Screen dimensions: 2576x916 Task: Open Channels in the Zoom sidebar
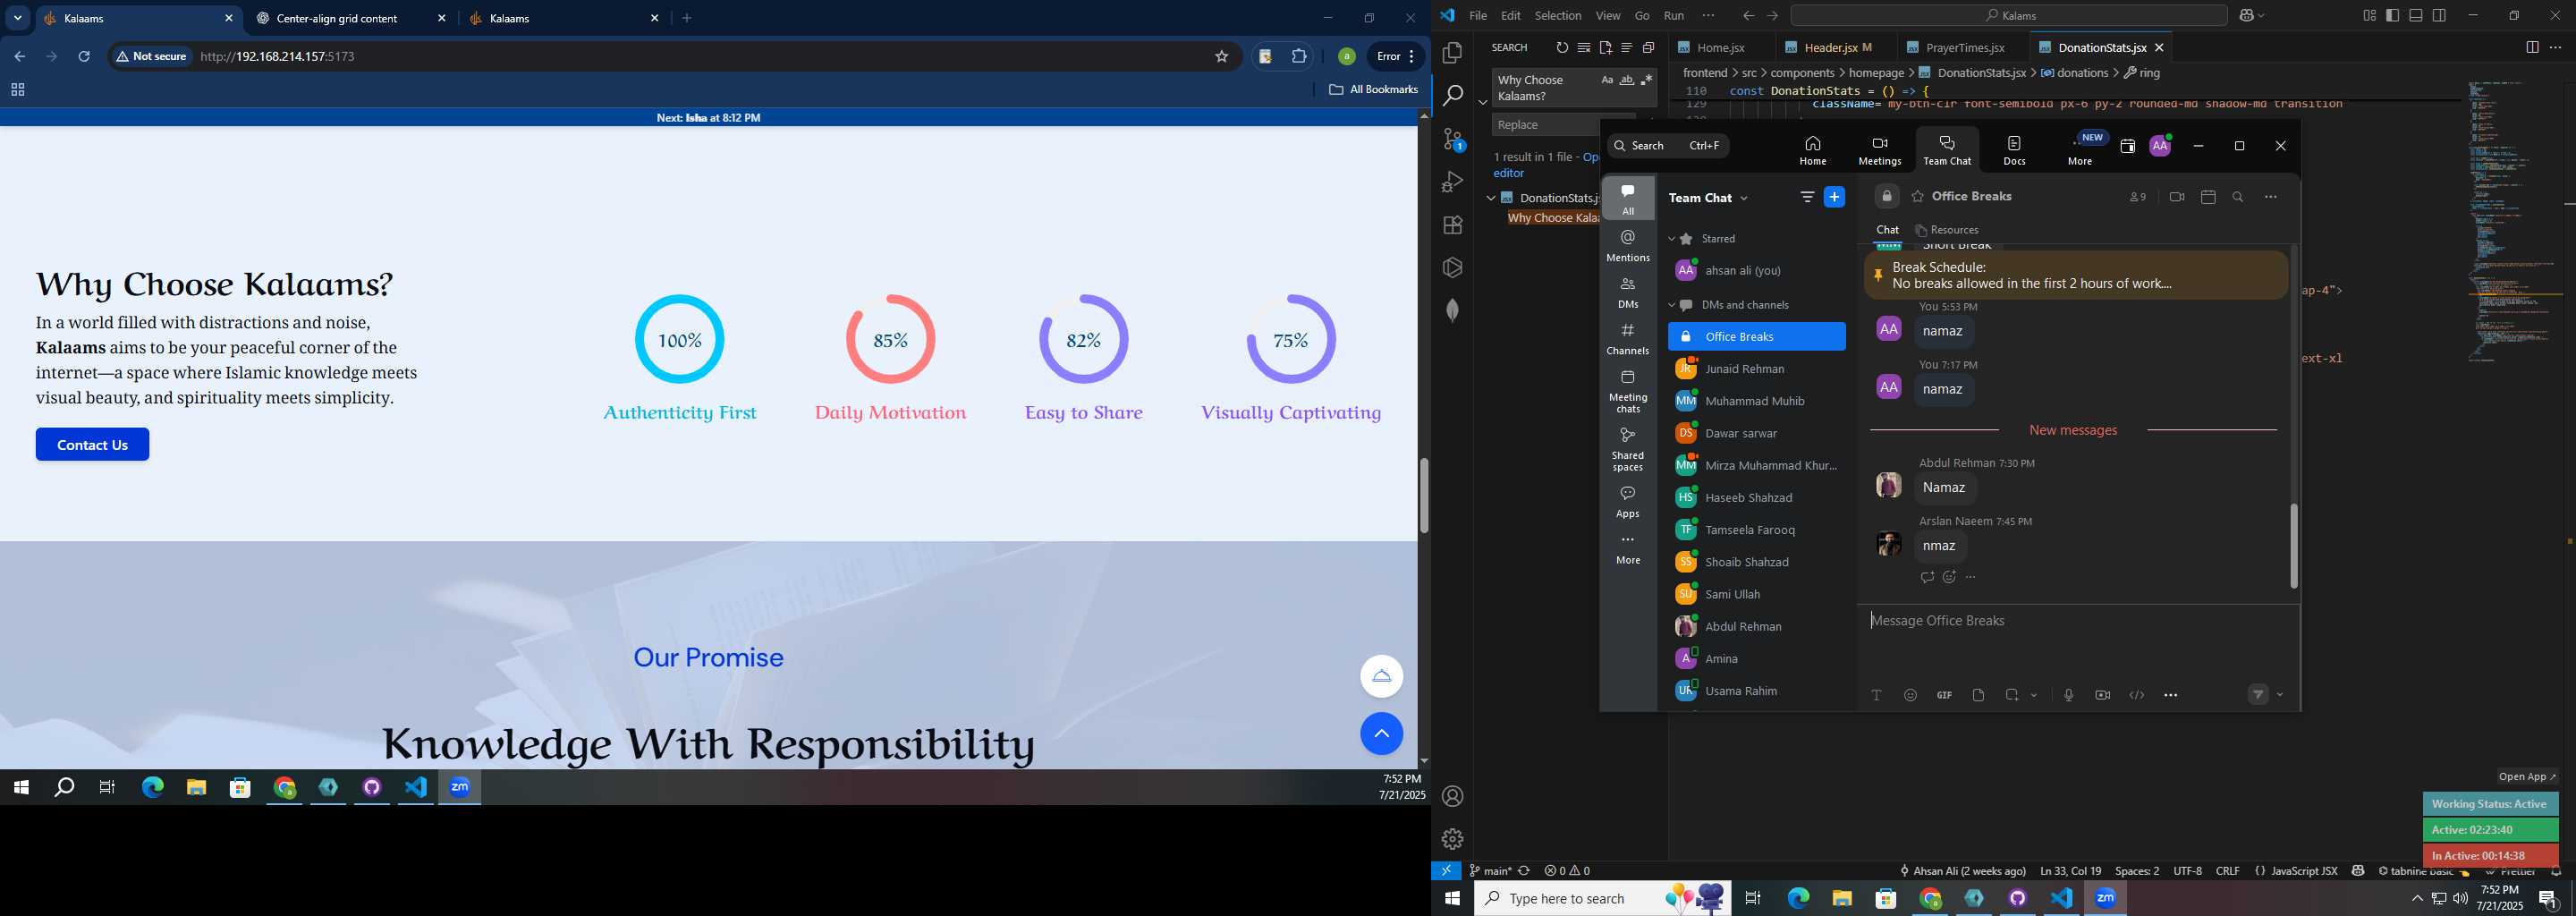(x=1627, y=339)
